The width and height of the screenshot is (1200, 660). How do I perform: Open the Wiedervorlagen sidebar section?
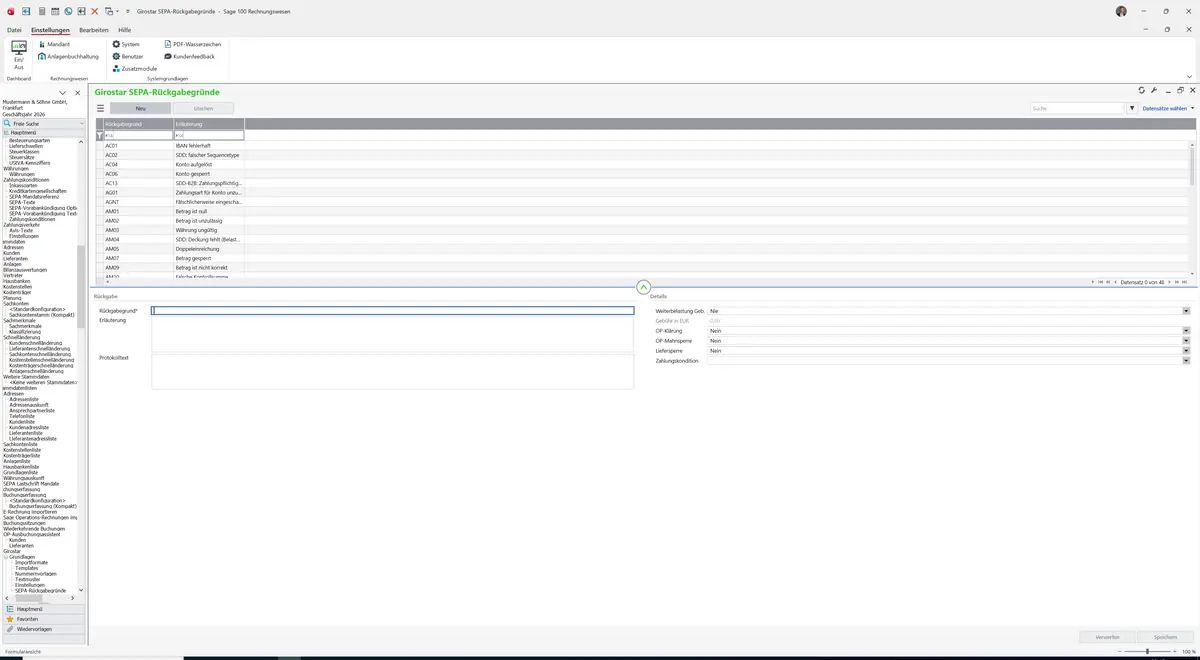coord(43,629)
